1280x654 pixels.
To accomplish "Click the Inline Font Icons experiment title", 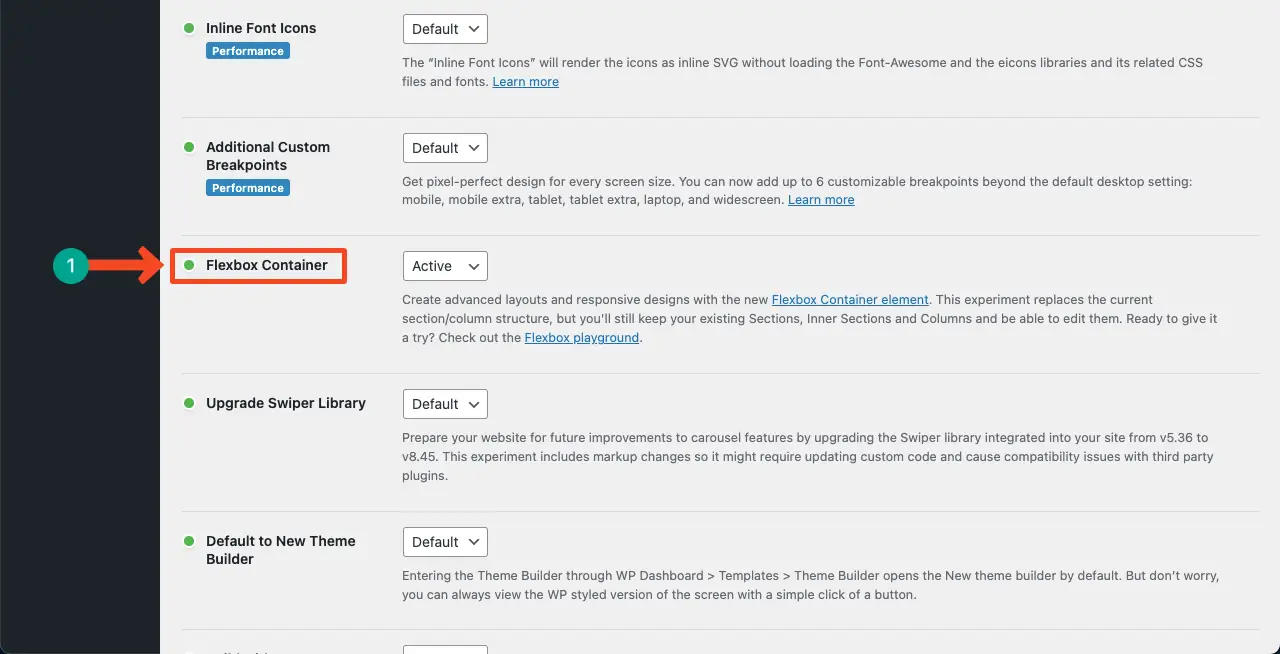I will pyautogui.click(x=261, y=28).
